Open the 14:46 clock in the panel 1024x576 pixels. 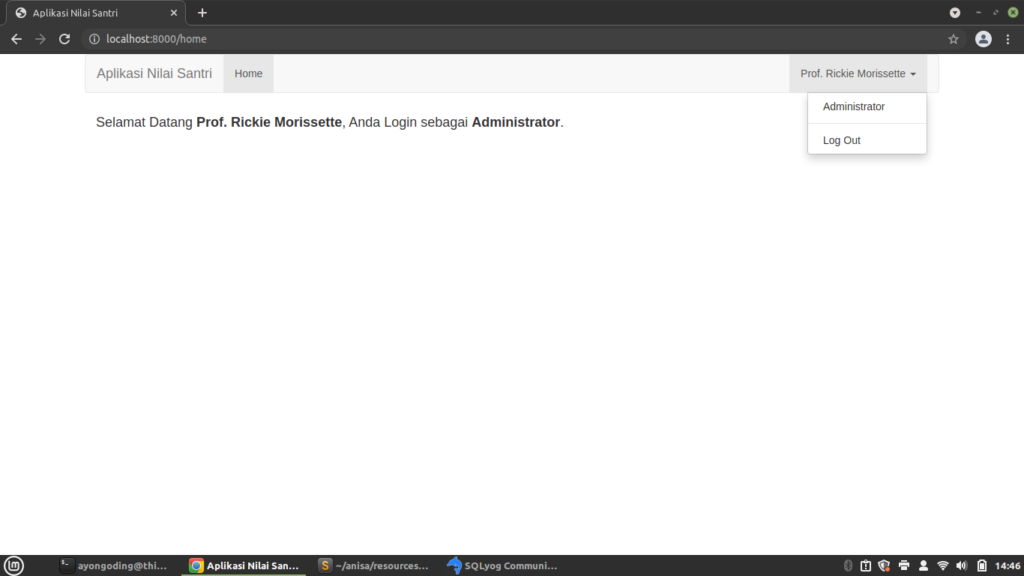tap(1008, 566)
